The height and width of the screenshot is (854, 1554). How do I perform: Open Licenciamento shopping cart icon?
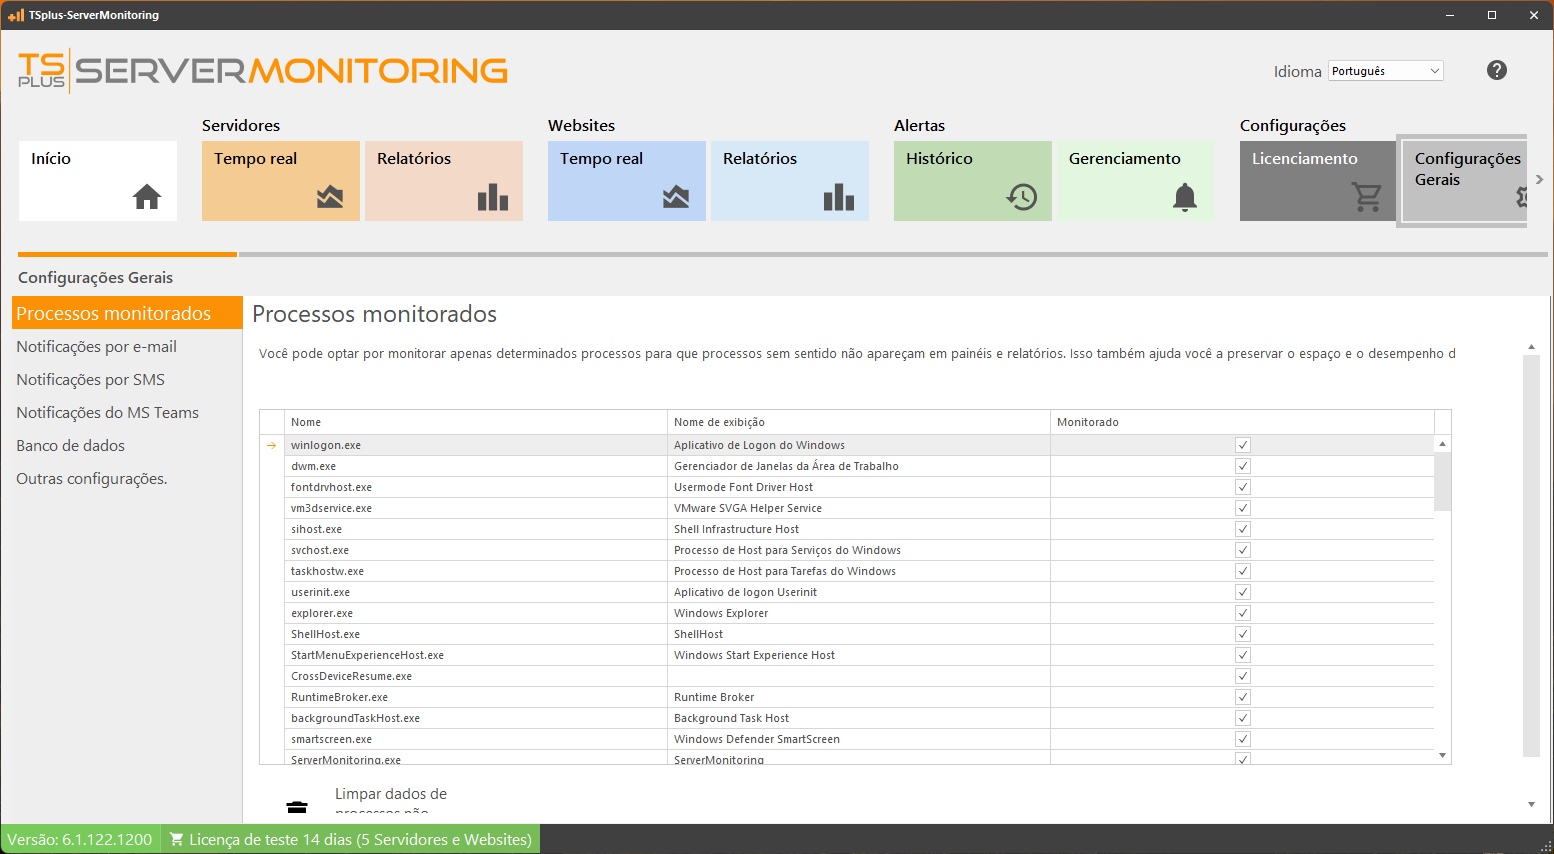point(1366,197)
